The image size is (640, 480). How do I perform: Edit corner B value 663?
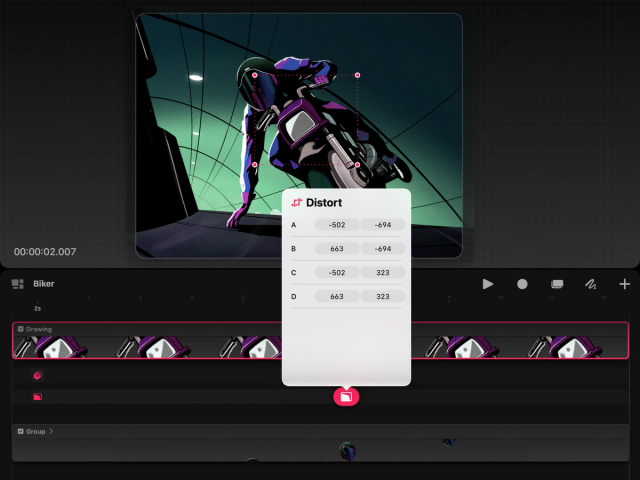click(337, 249)
